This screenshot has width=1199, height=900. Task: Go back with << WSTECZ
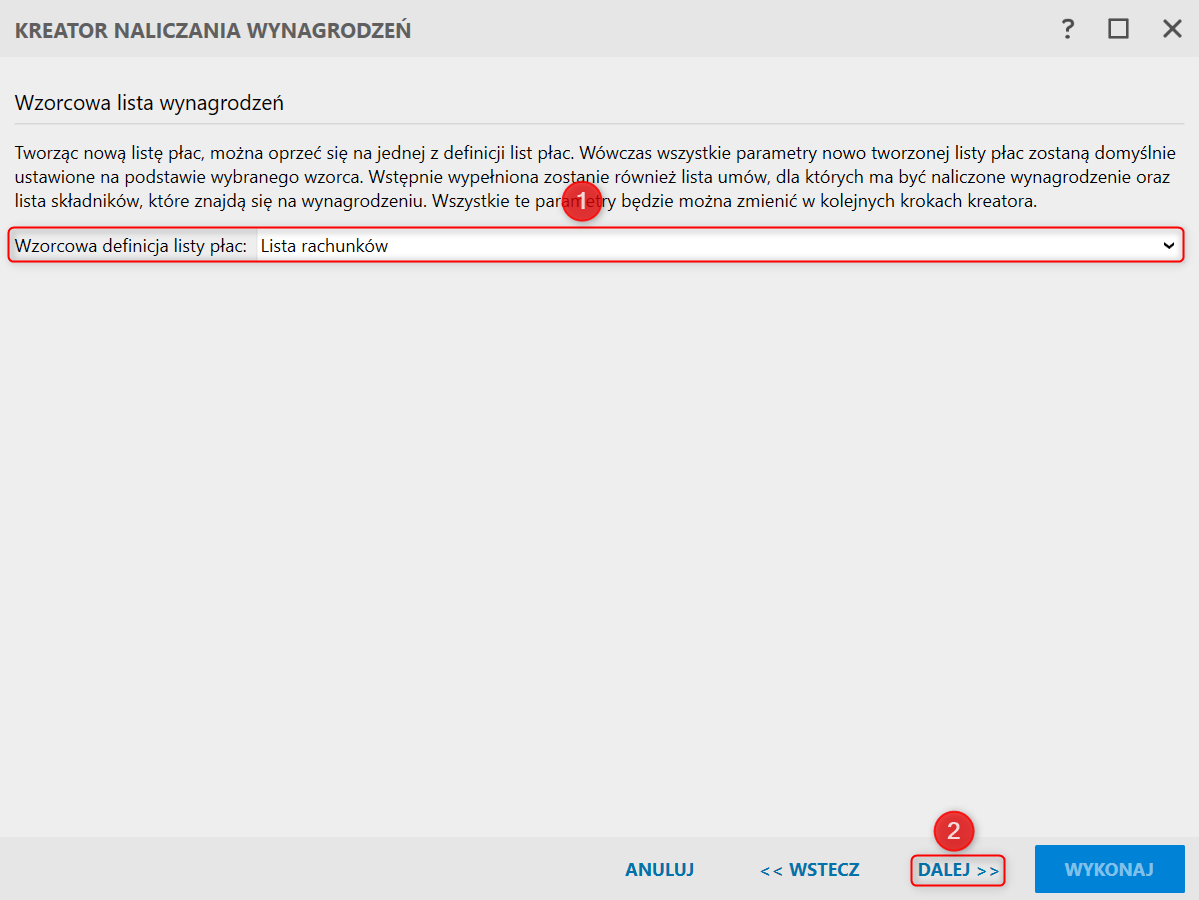tap(810, 869)
